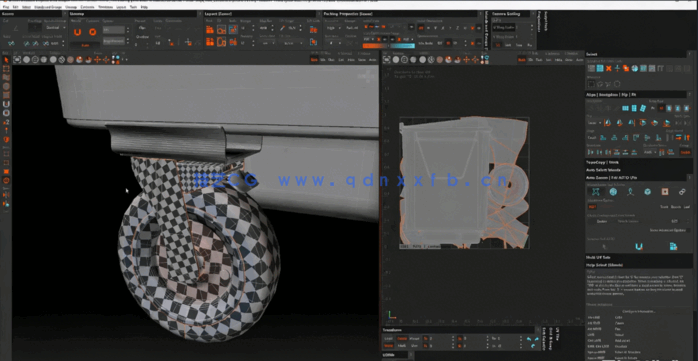Click the dashed rectangle selection icon in Select panel
Viewport: 698px width, 361px height.
[591, 84]
